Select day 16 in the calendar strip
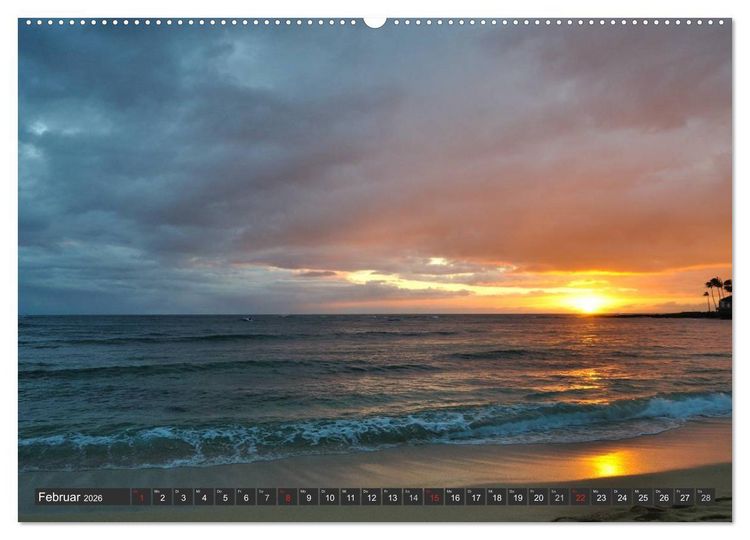 coord(455,497)
